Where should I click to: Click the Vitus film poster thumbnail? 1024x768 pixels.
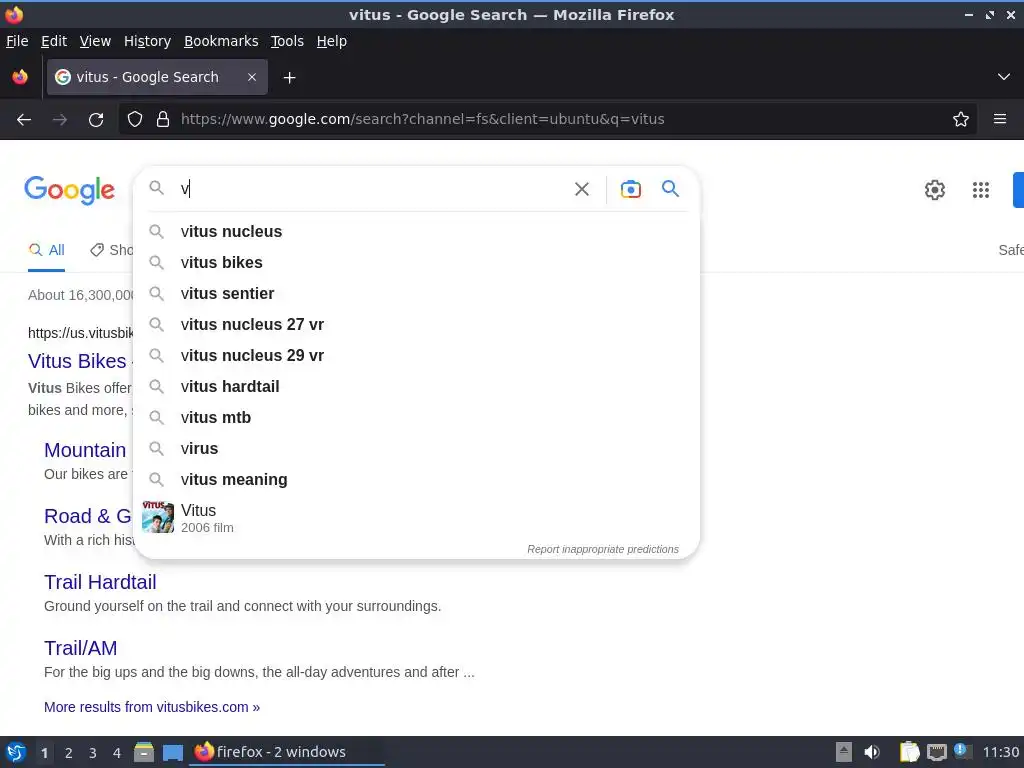click(x=158, y=517)
